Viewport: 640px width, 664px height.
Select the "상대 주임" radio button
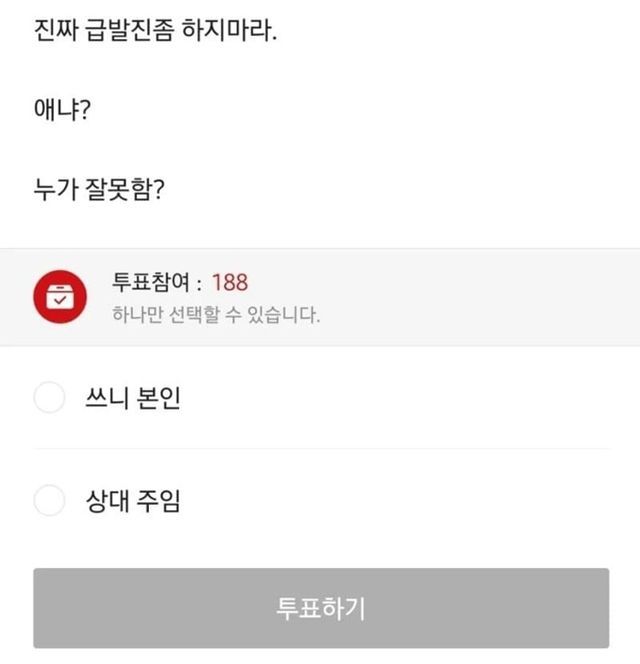tap(49, 500)
